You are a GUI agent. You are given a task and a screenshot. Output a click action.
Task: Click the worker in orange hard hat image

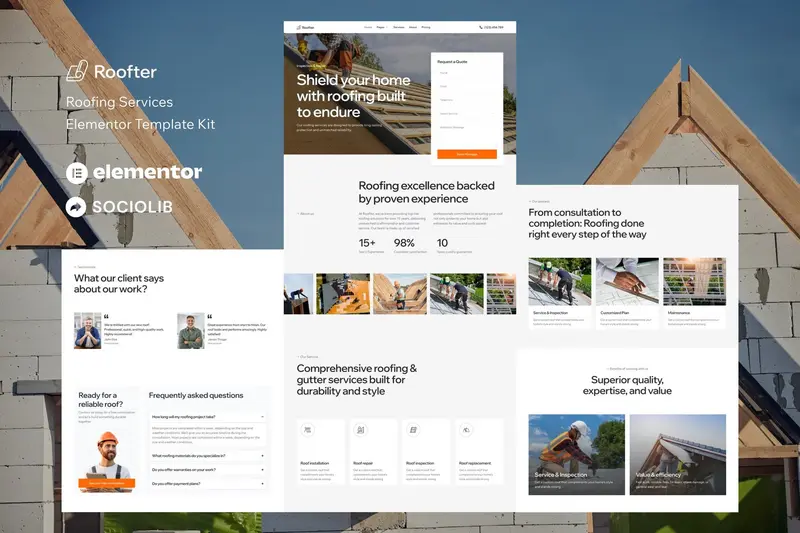pyautogui.click(x=107, y=462)
